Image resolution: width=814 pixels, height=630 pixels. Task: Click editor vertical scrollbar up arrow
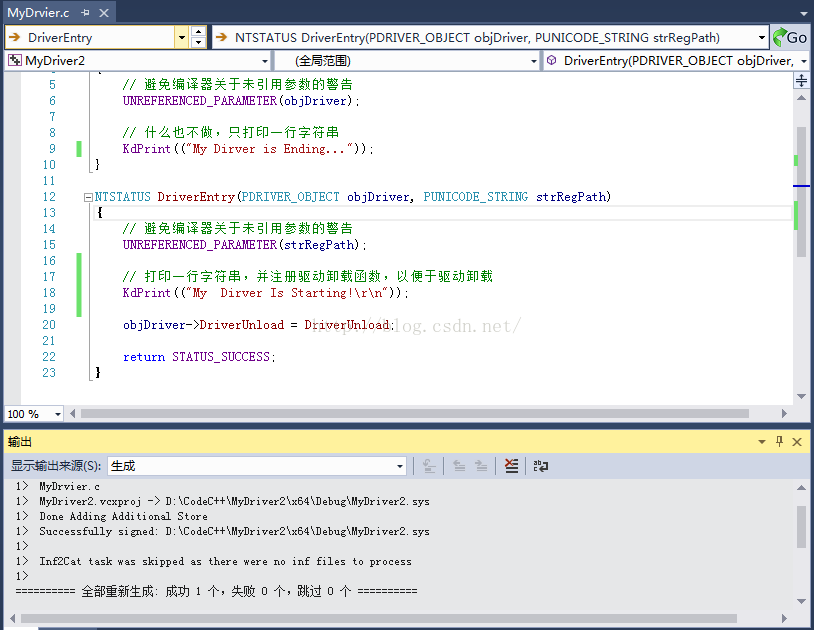pyautogui.click(x=801, y=98)
